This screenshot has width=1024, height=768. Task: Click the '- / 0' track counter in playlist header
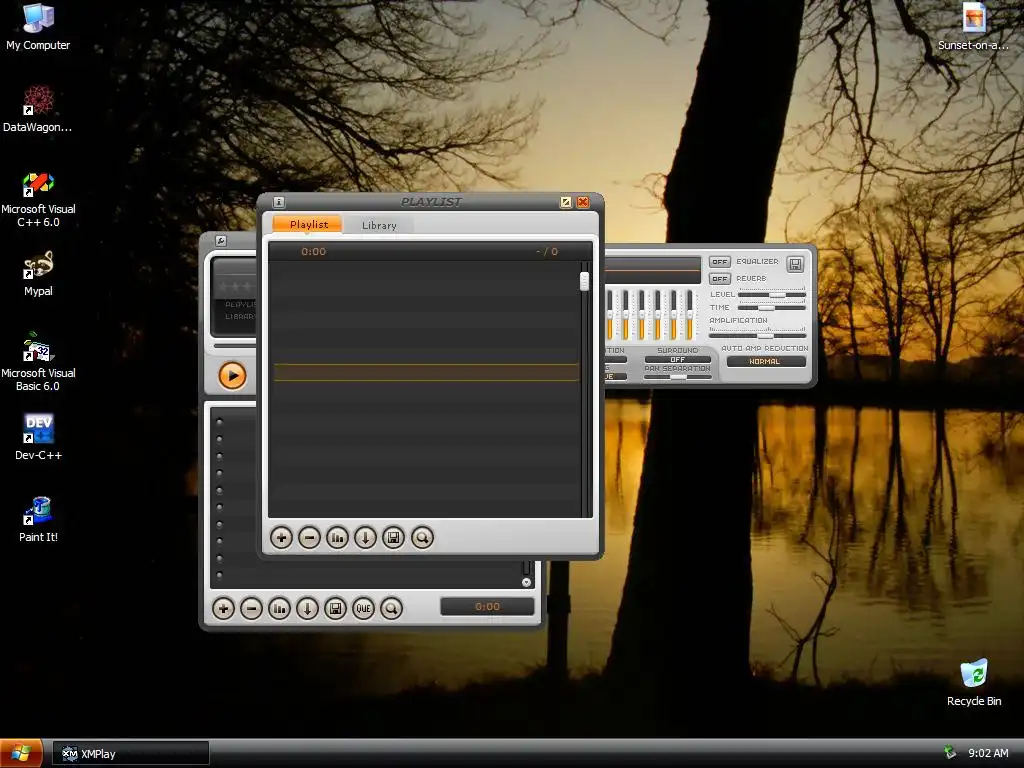click(x=547, y=251)
